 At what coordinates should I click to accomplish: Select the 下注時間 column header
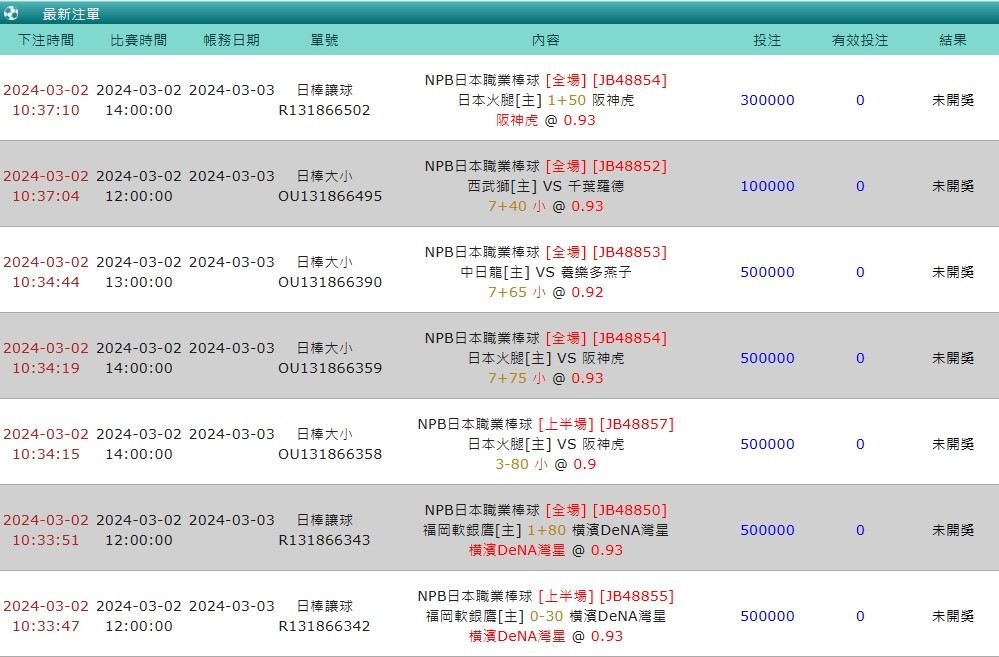[46, 40]
